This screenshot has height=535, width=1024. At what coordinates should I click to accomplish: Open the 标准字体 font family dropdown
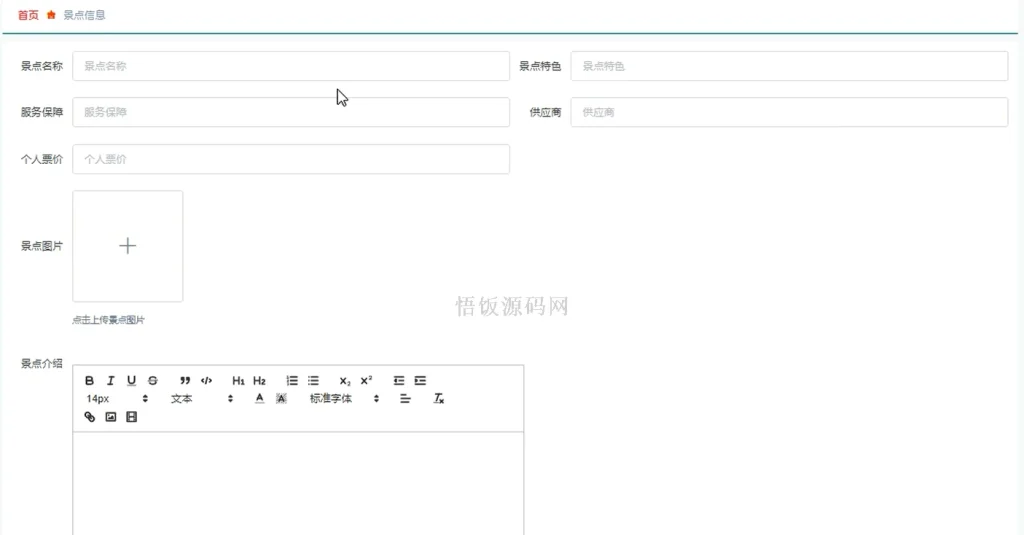[x=344, y=398]
